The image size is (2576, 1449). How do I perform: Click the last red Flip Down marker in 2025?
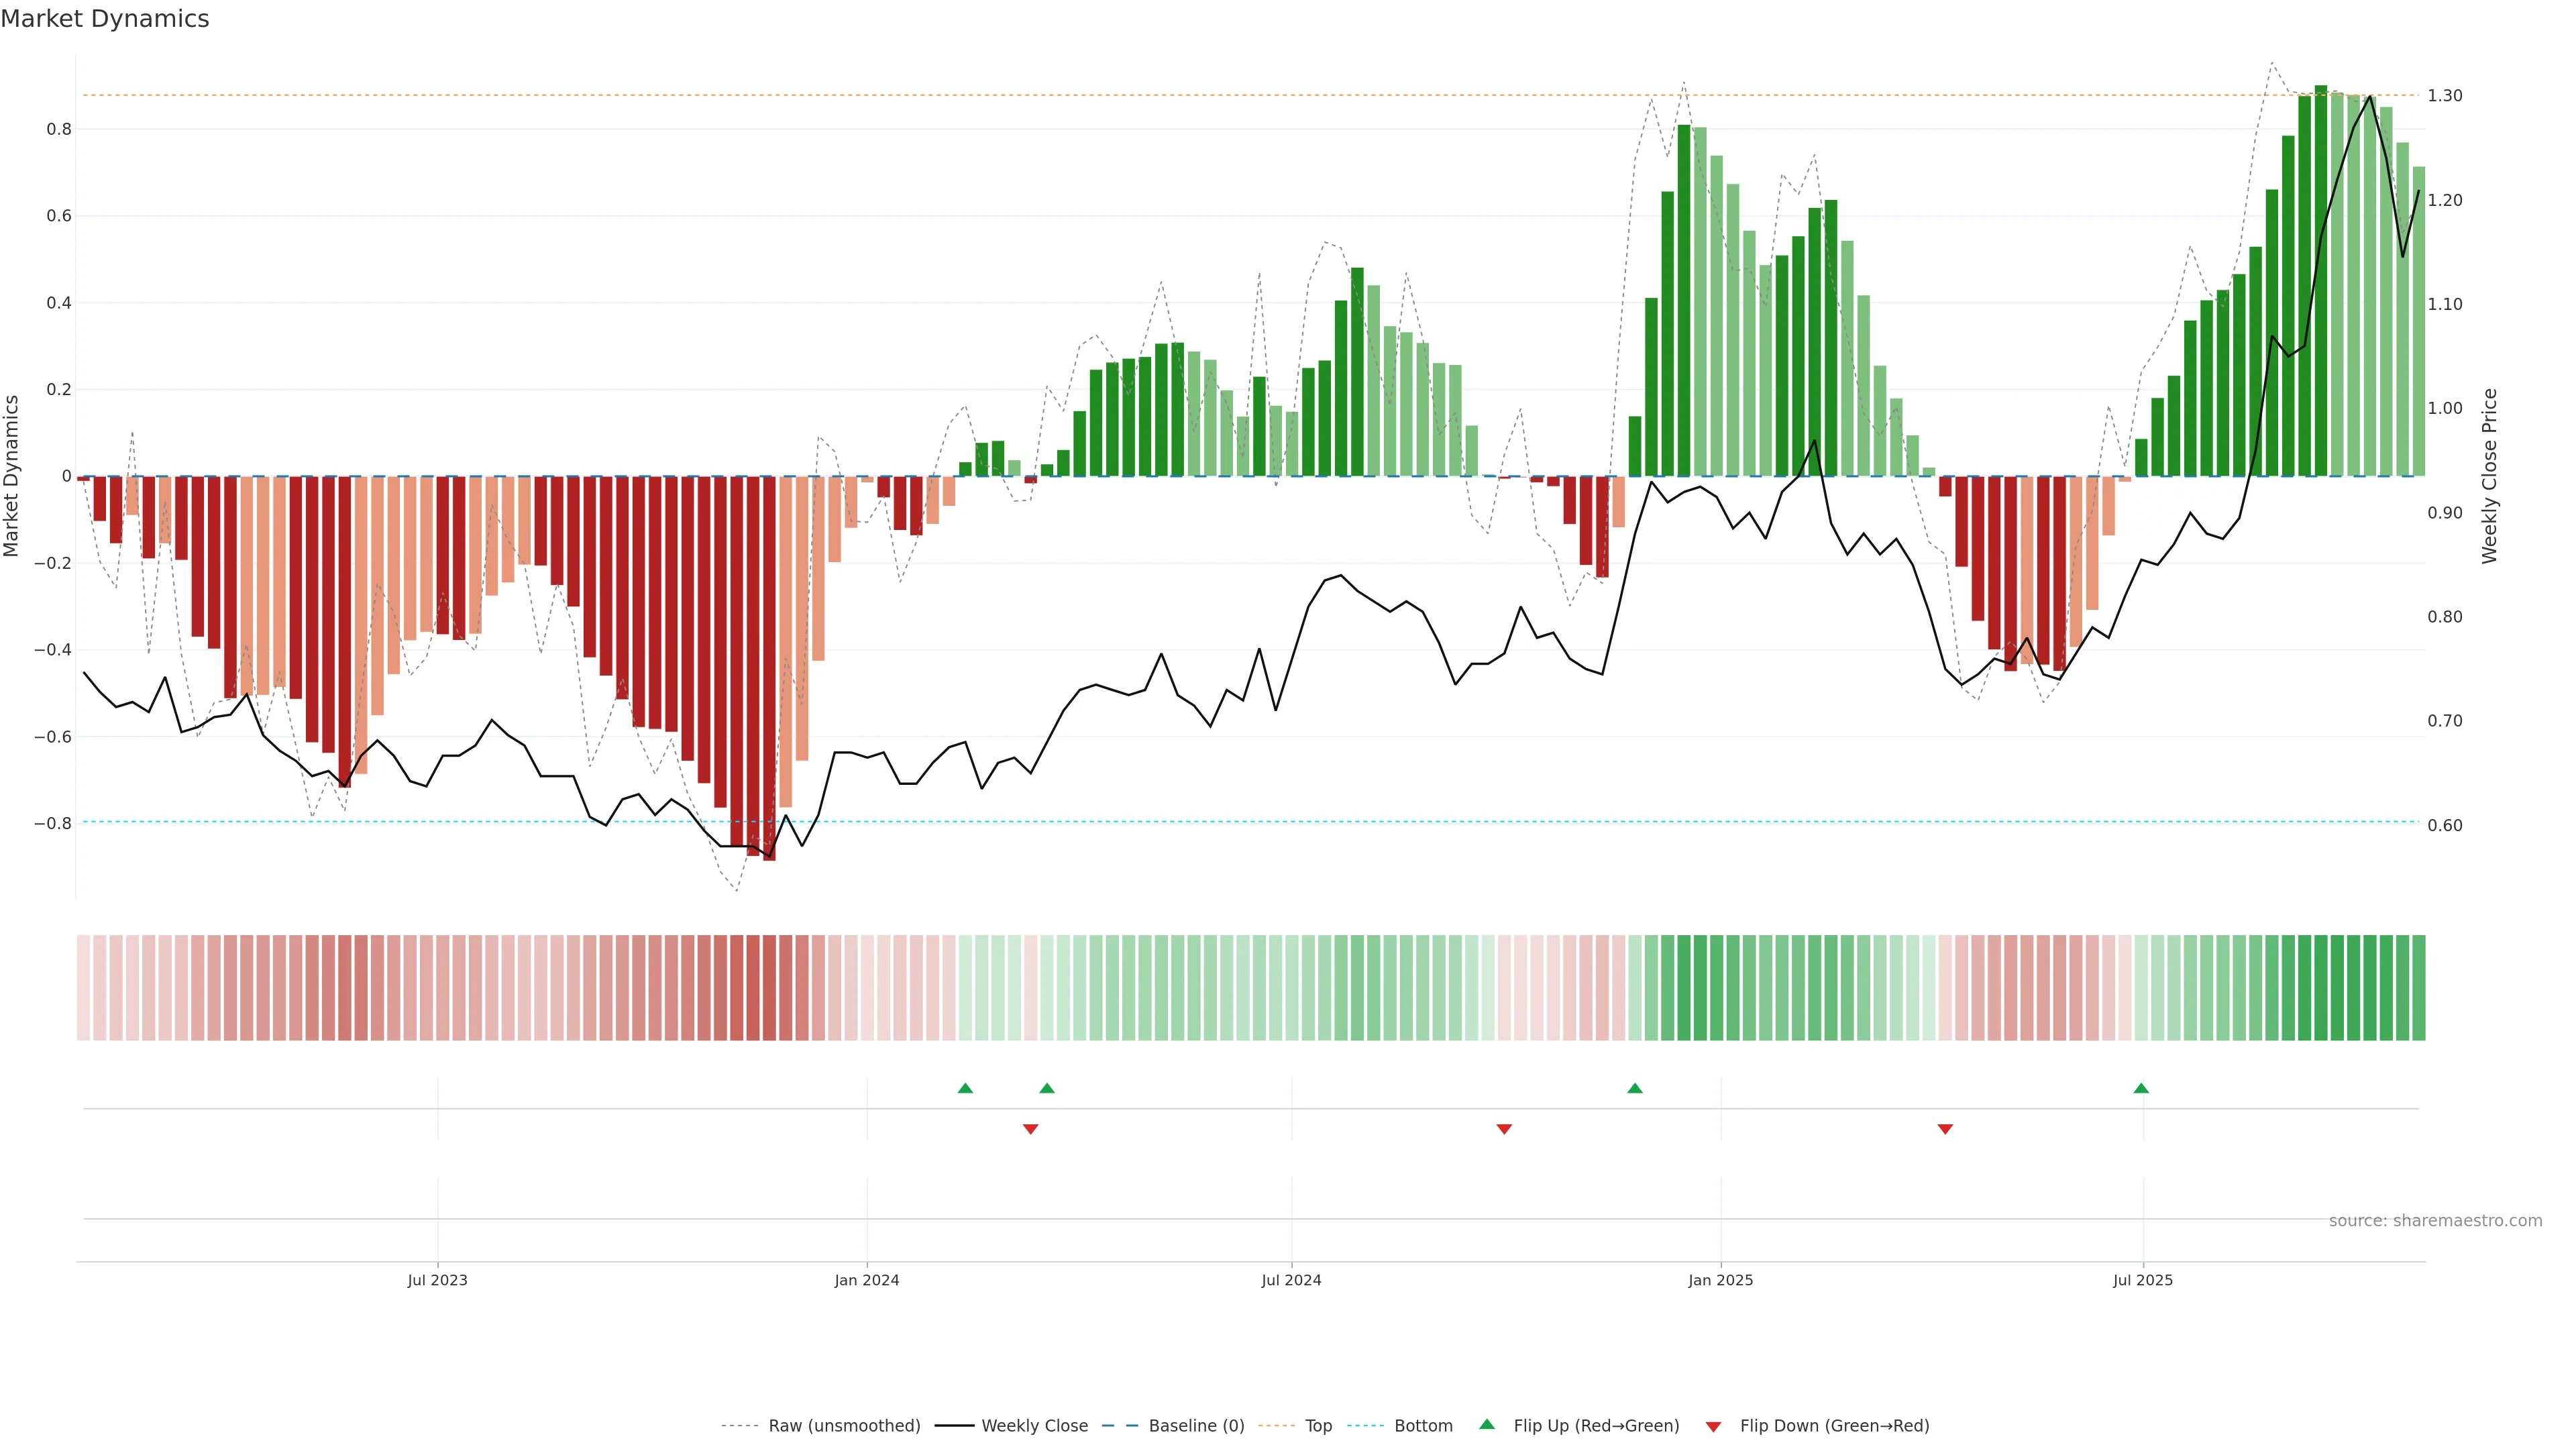click(x=1945, y=1129)
